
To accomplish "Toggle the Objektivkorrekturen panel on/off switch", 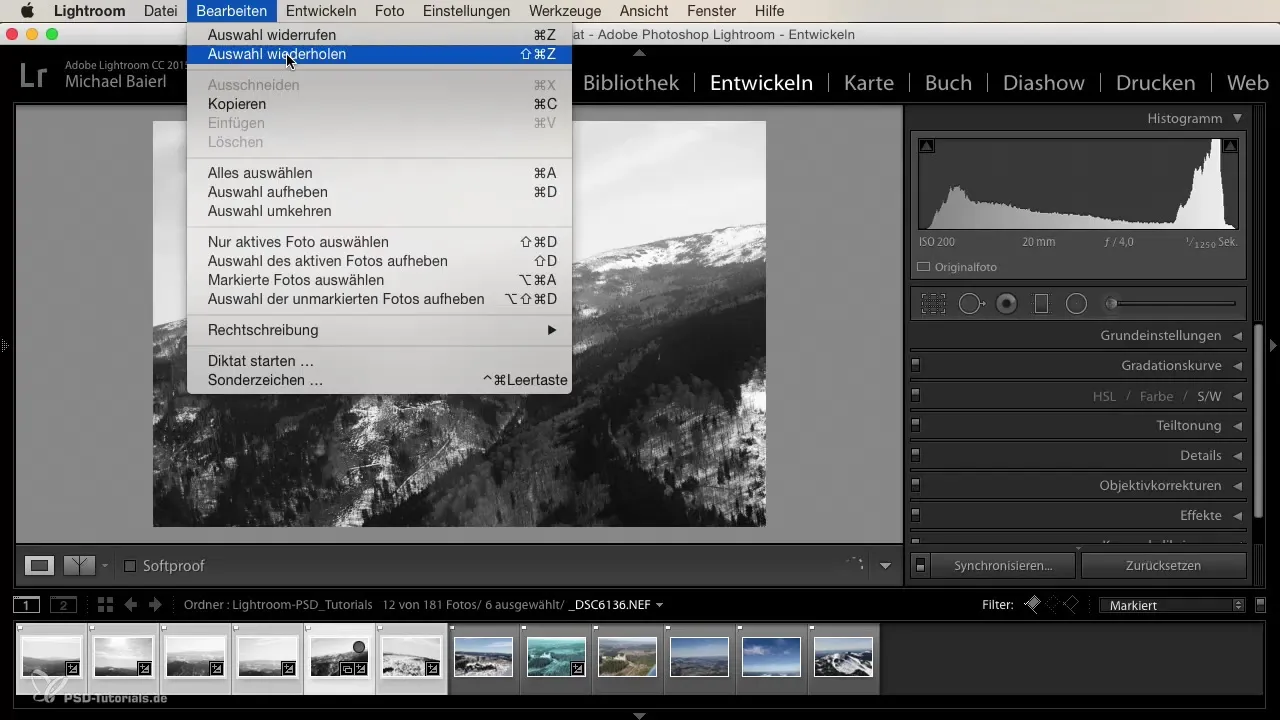I will coord(915,486).
